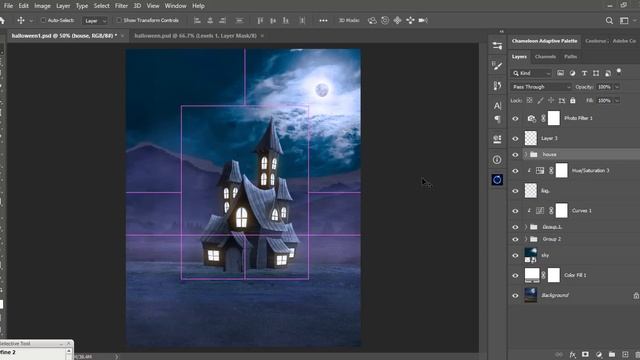640x360 pixels.
Task: Click the align bottom edges icon
Action: [x=286, y=20]
